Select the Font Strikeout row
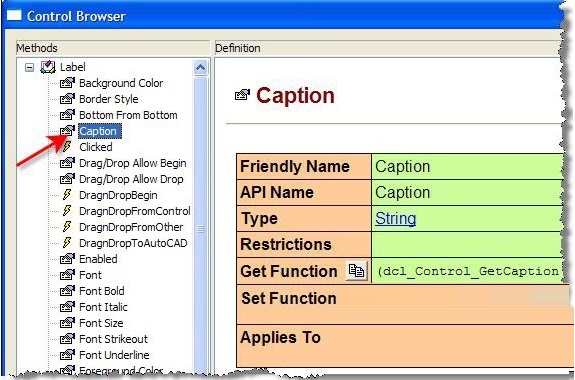 coord(113,339)
